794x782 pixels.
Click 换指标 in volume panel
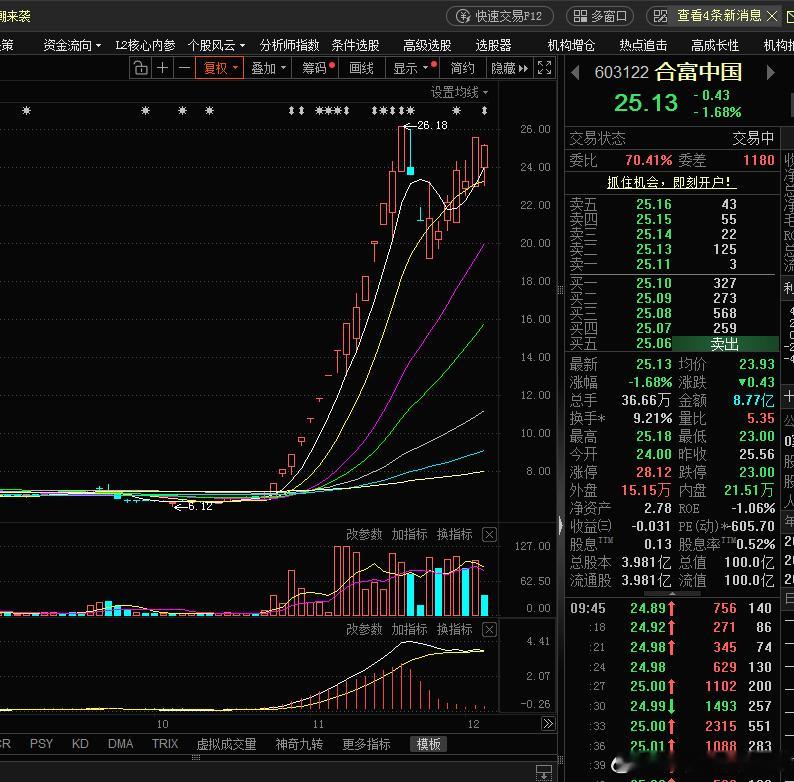click(x=454, y=534)
